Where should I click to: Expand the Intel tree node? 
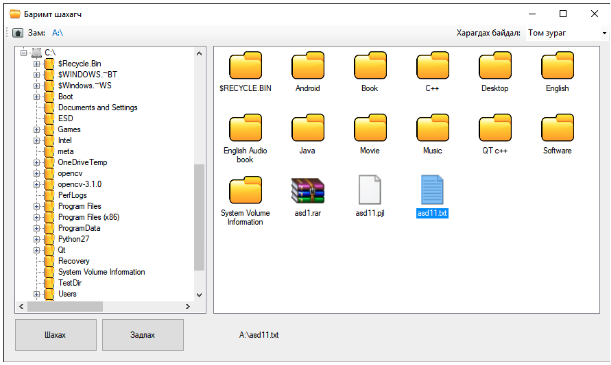coord(37,140)
